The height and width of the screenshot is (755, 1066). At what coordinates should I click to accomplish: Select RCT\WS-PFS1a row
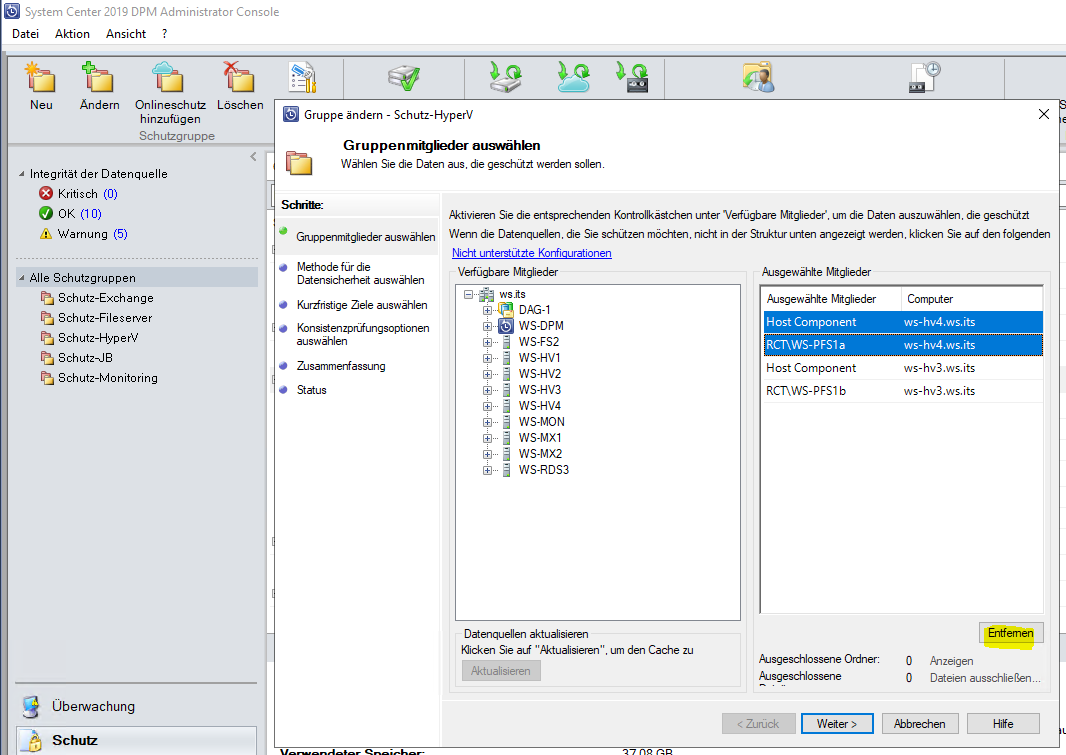pos(902,345)
